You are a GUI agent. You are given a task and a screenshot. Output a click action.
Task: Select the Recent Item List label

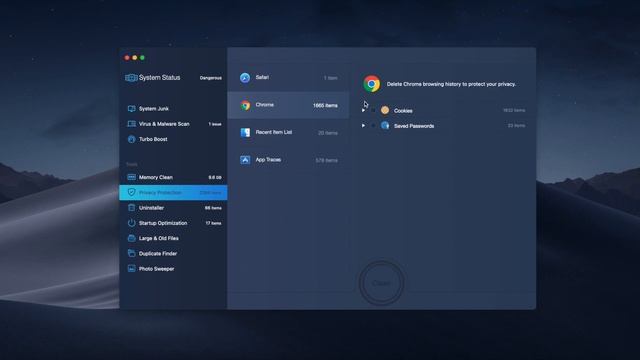tap(274, 132)
